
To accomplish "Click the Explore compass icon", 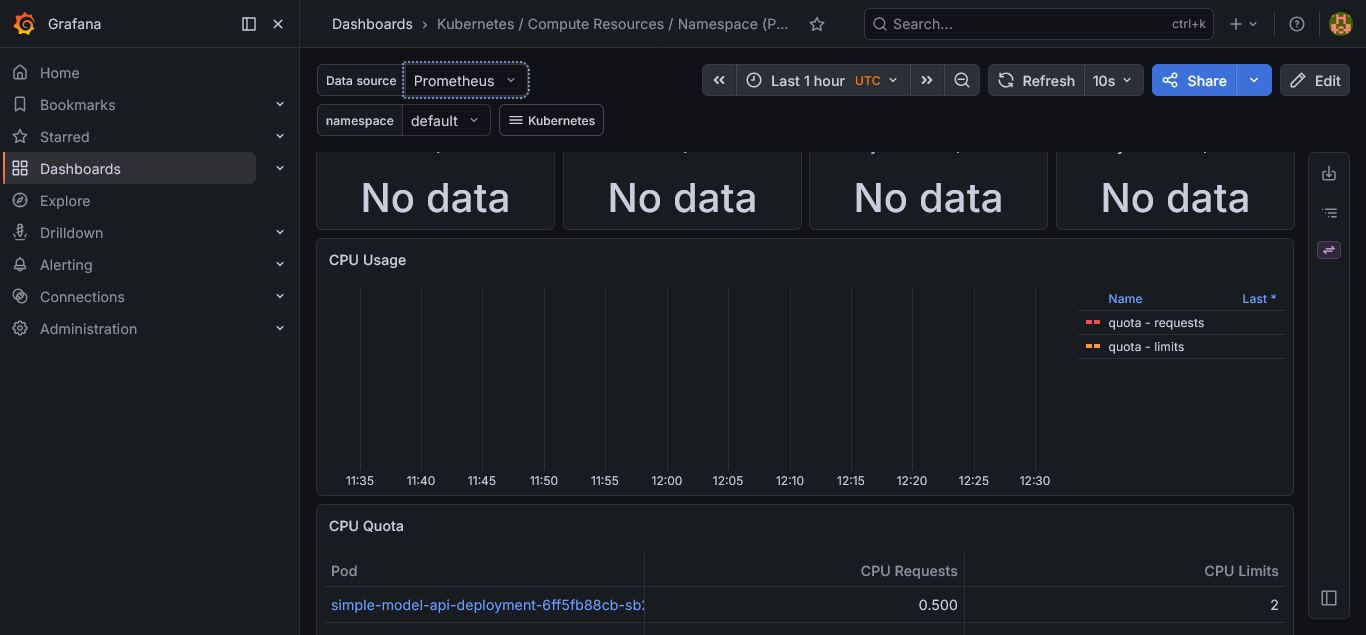I will tap(20, 201).
